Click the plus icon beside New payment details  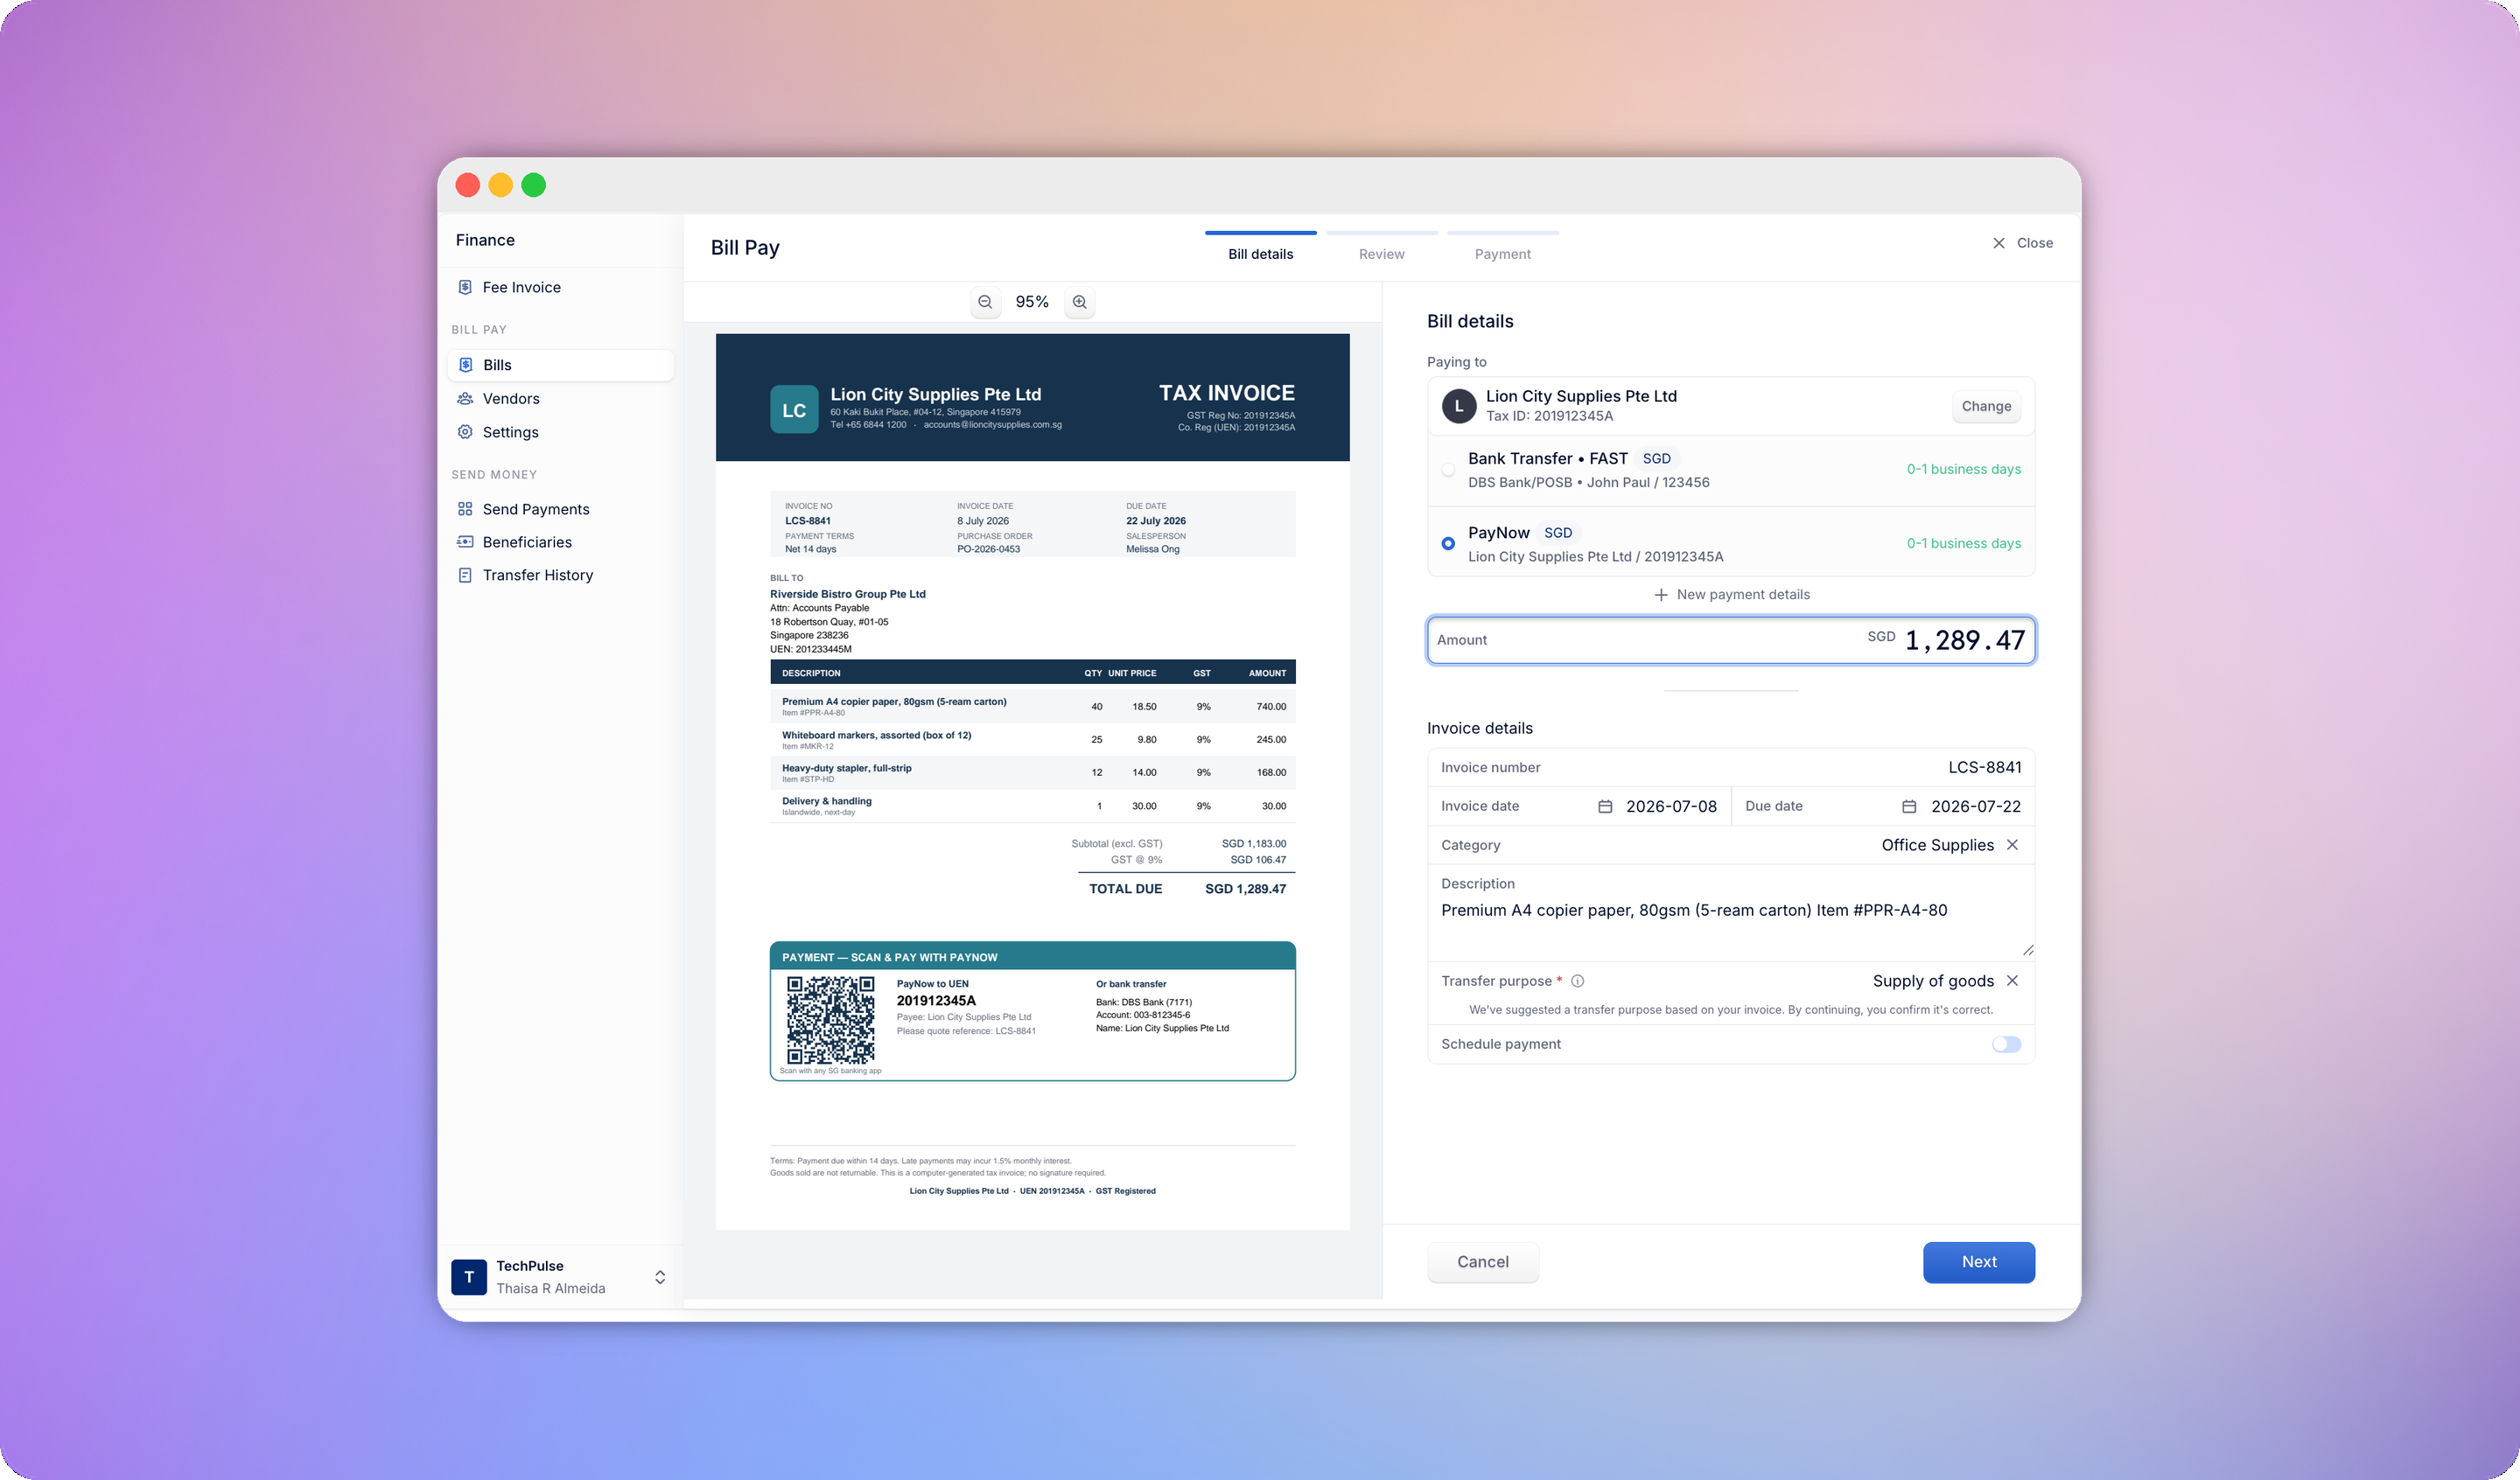tap(1661, 595)
